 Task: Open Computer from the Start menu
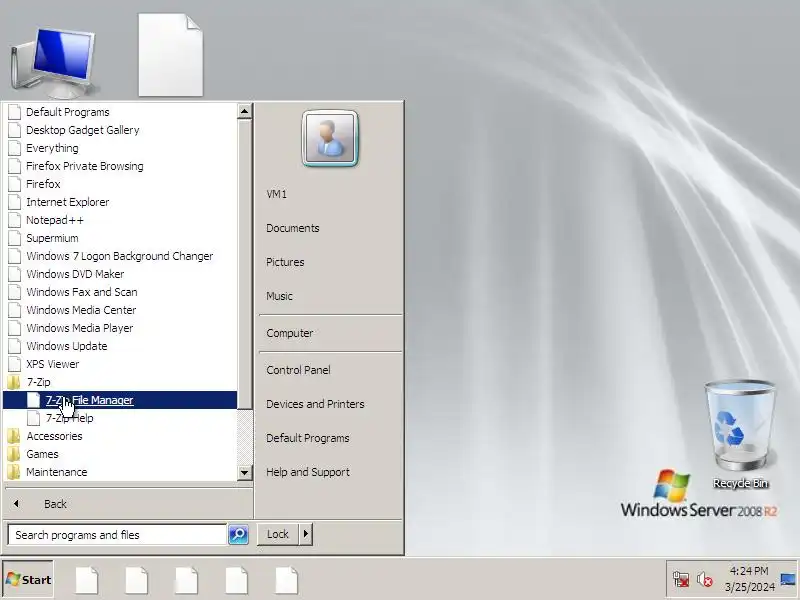tap(330, 333)
